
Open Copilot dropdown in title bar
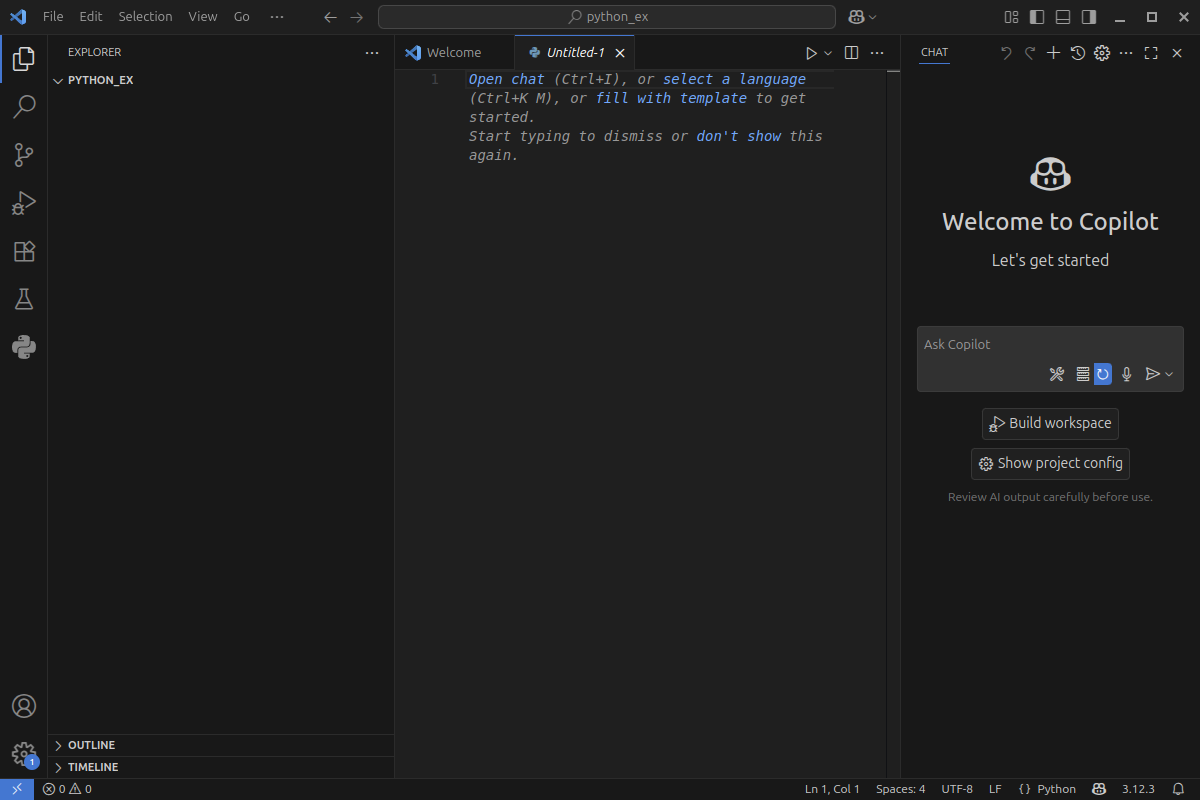point(862,17)
